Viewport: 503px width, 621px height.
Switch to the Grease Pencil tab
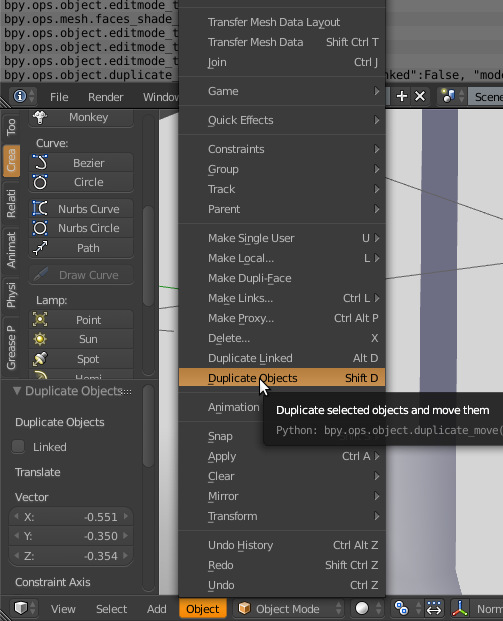(x=11, y=347)
